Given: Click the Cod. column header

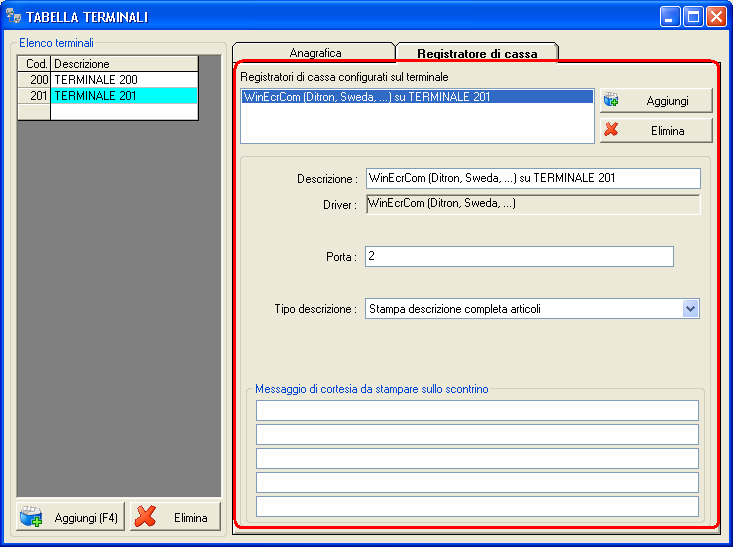Looking at the screenshot, I should tap(34, 64).
